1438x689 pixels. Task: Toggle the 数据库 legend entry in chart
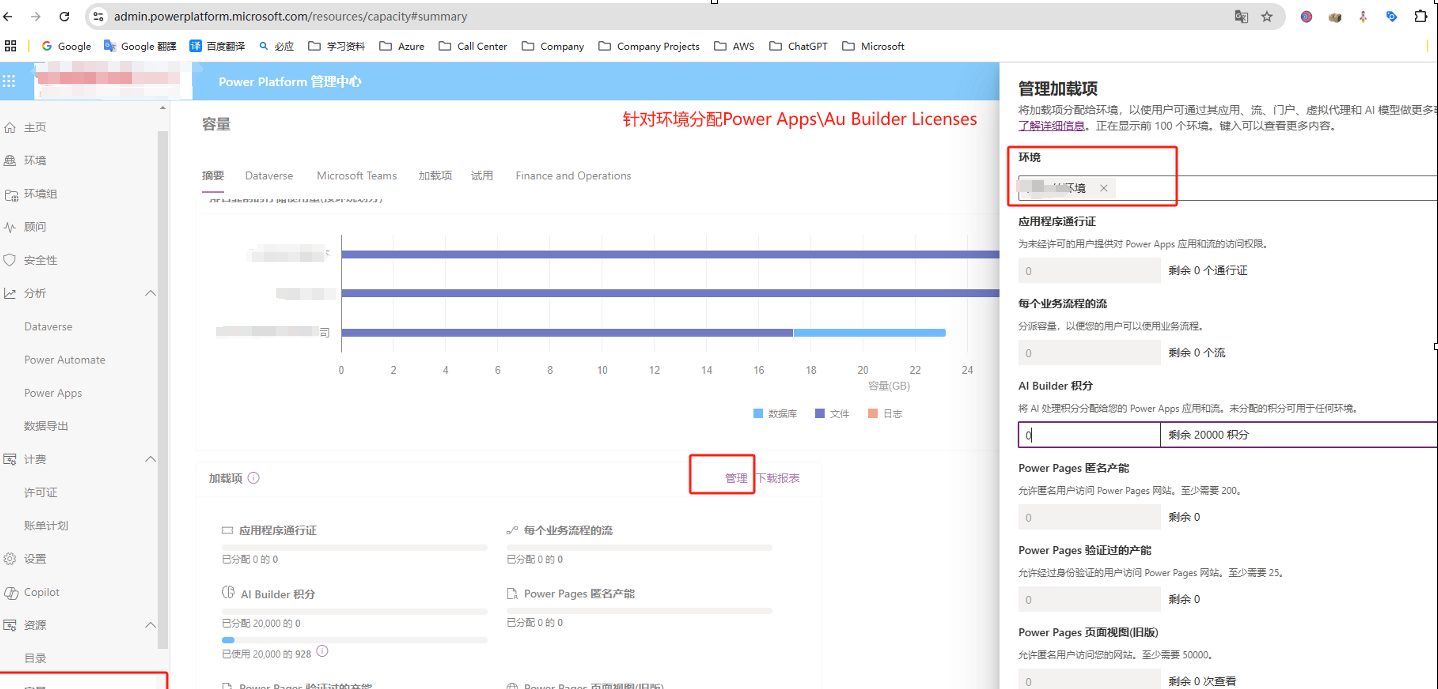tap(775, 413)
